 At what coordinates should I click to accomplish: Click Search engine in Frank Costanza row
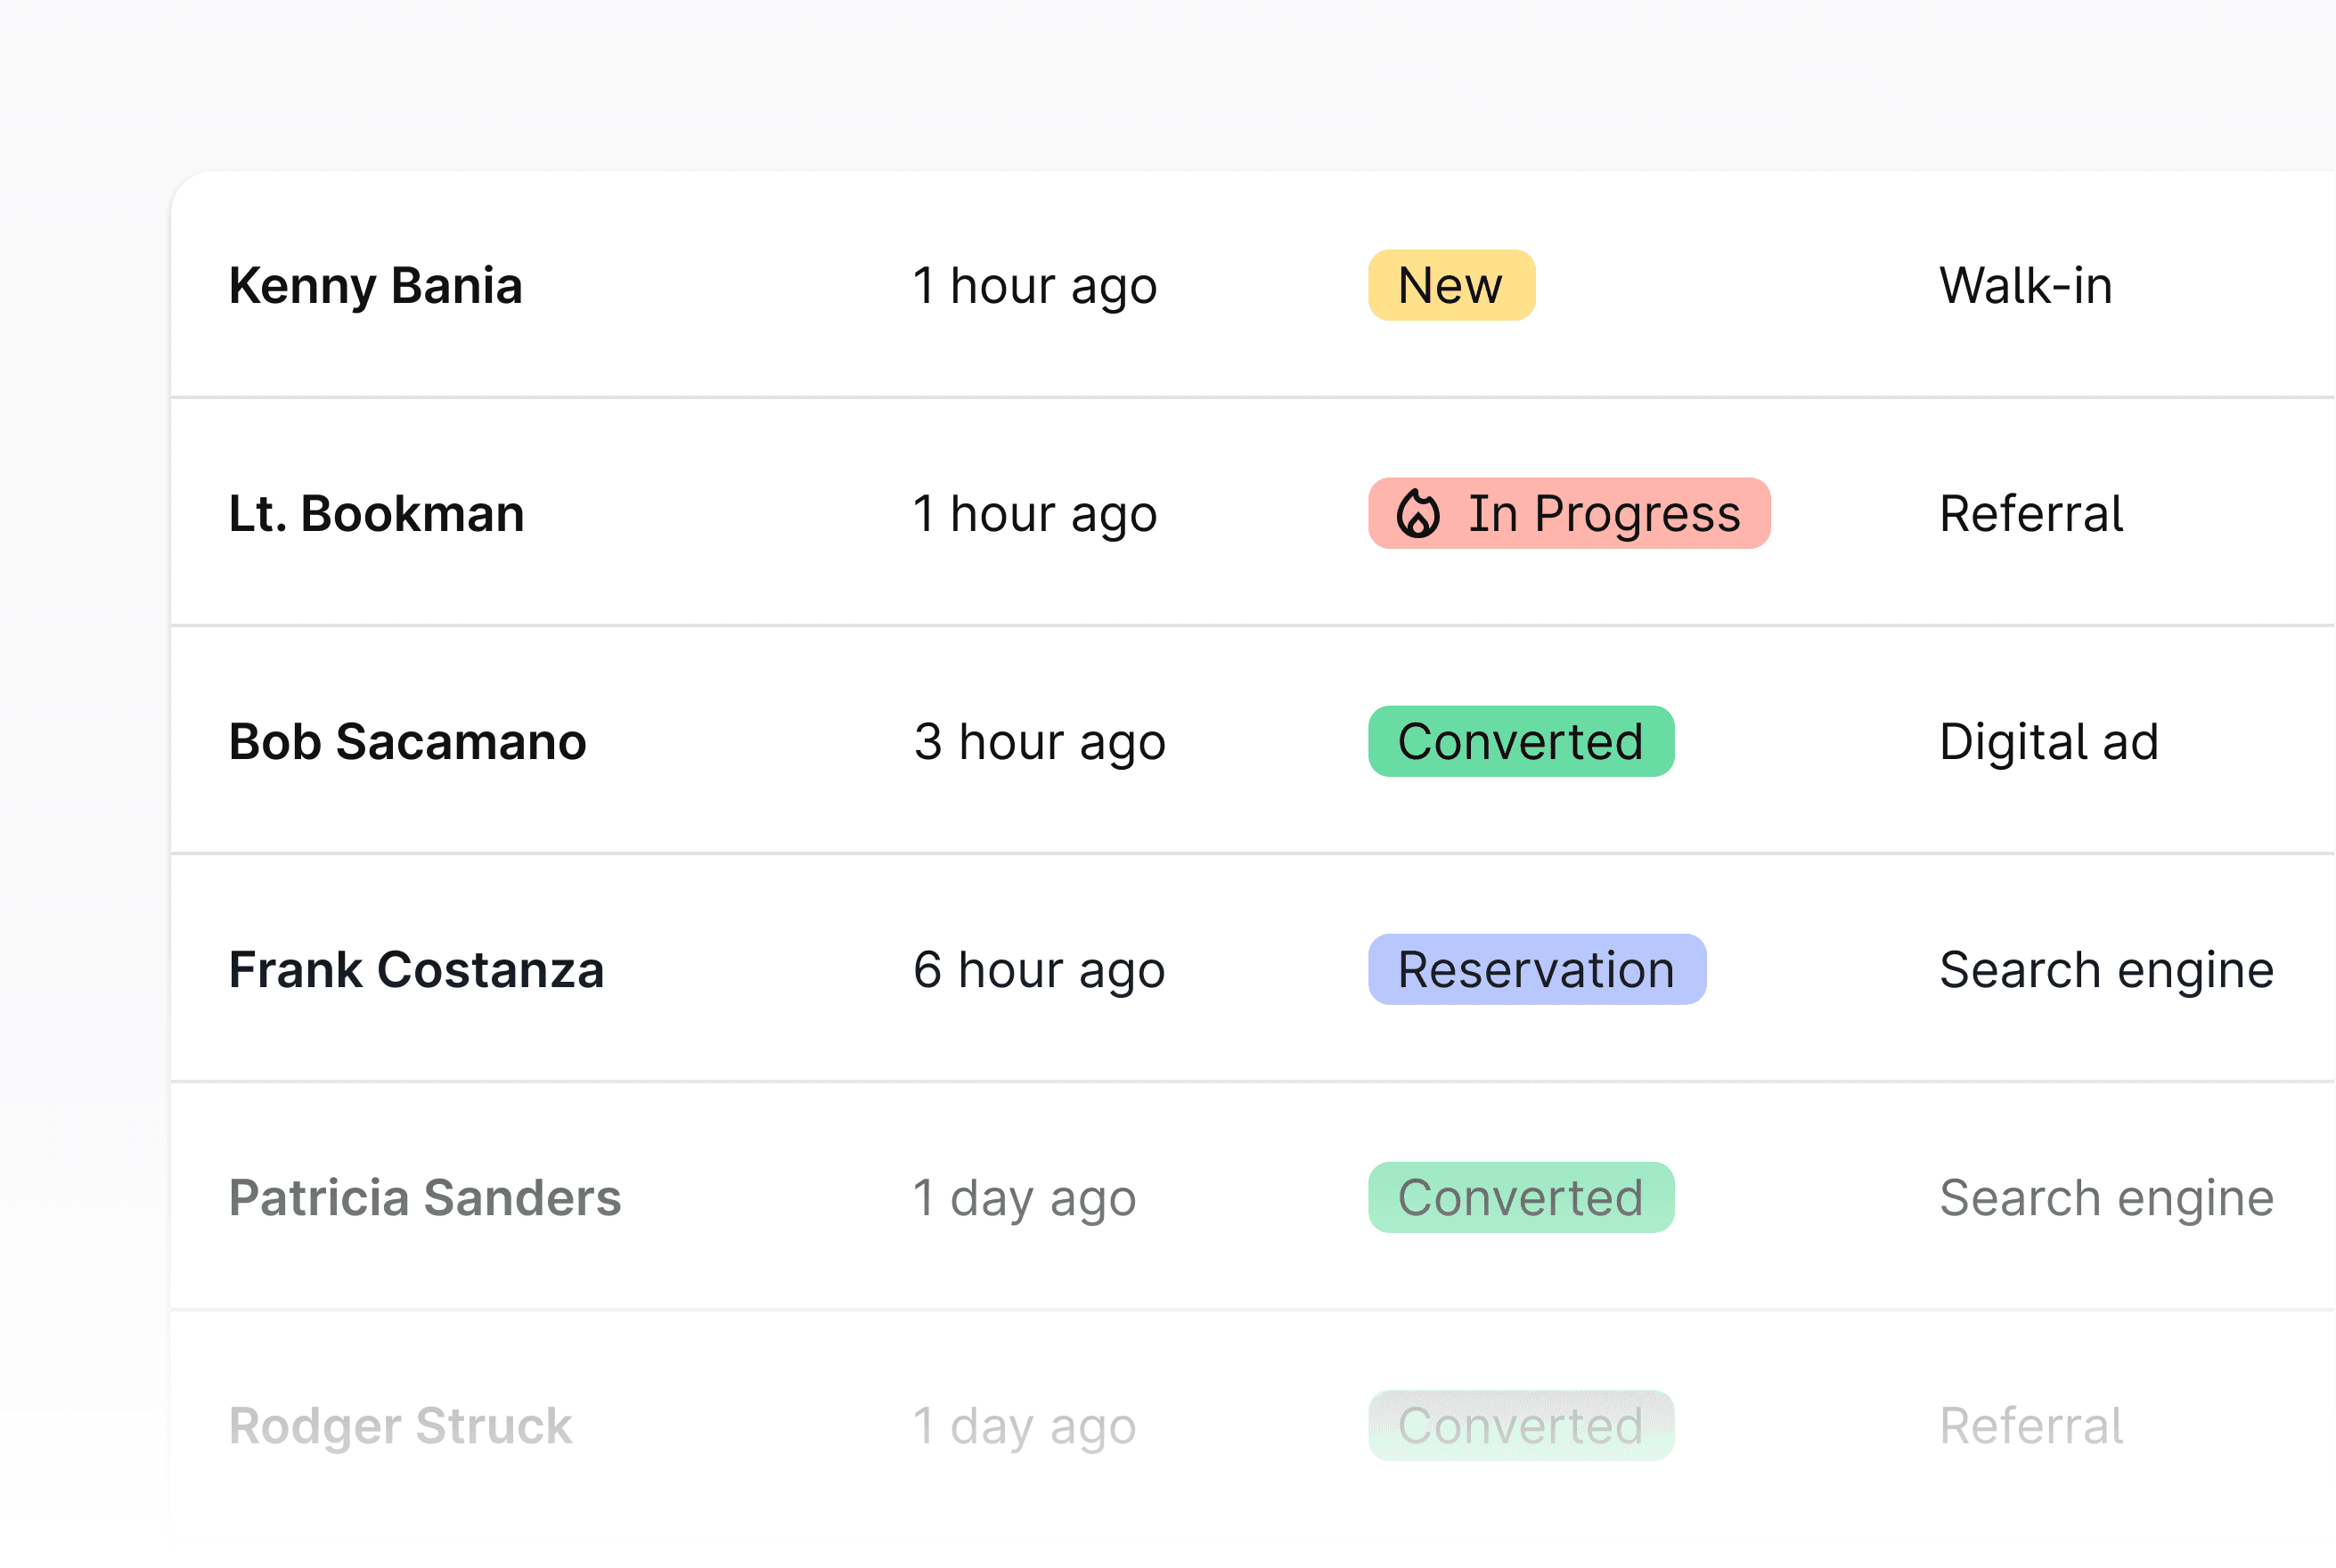(x=2106, y=970)
